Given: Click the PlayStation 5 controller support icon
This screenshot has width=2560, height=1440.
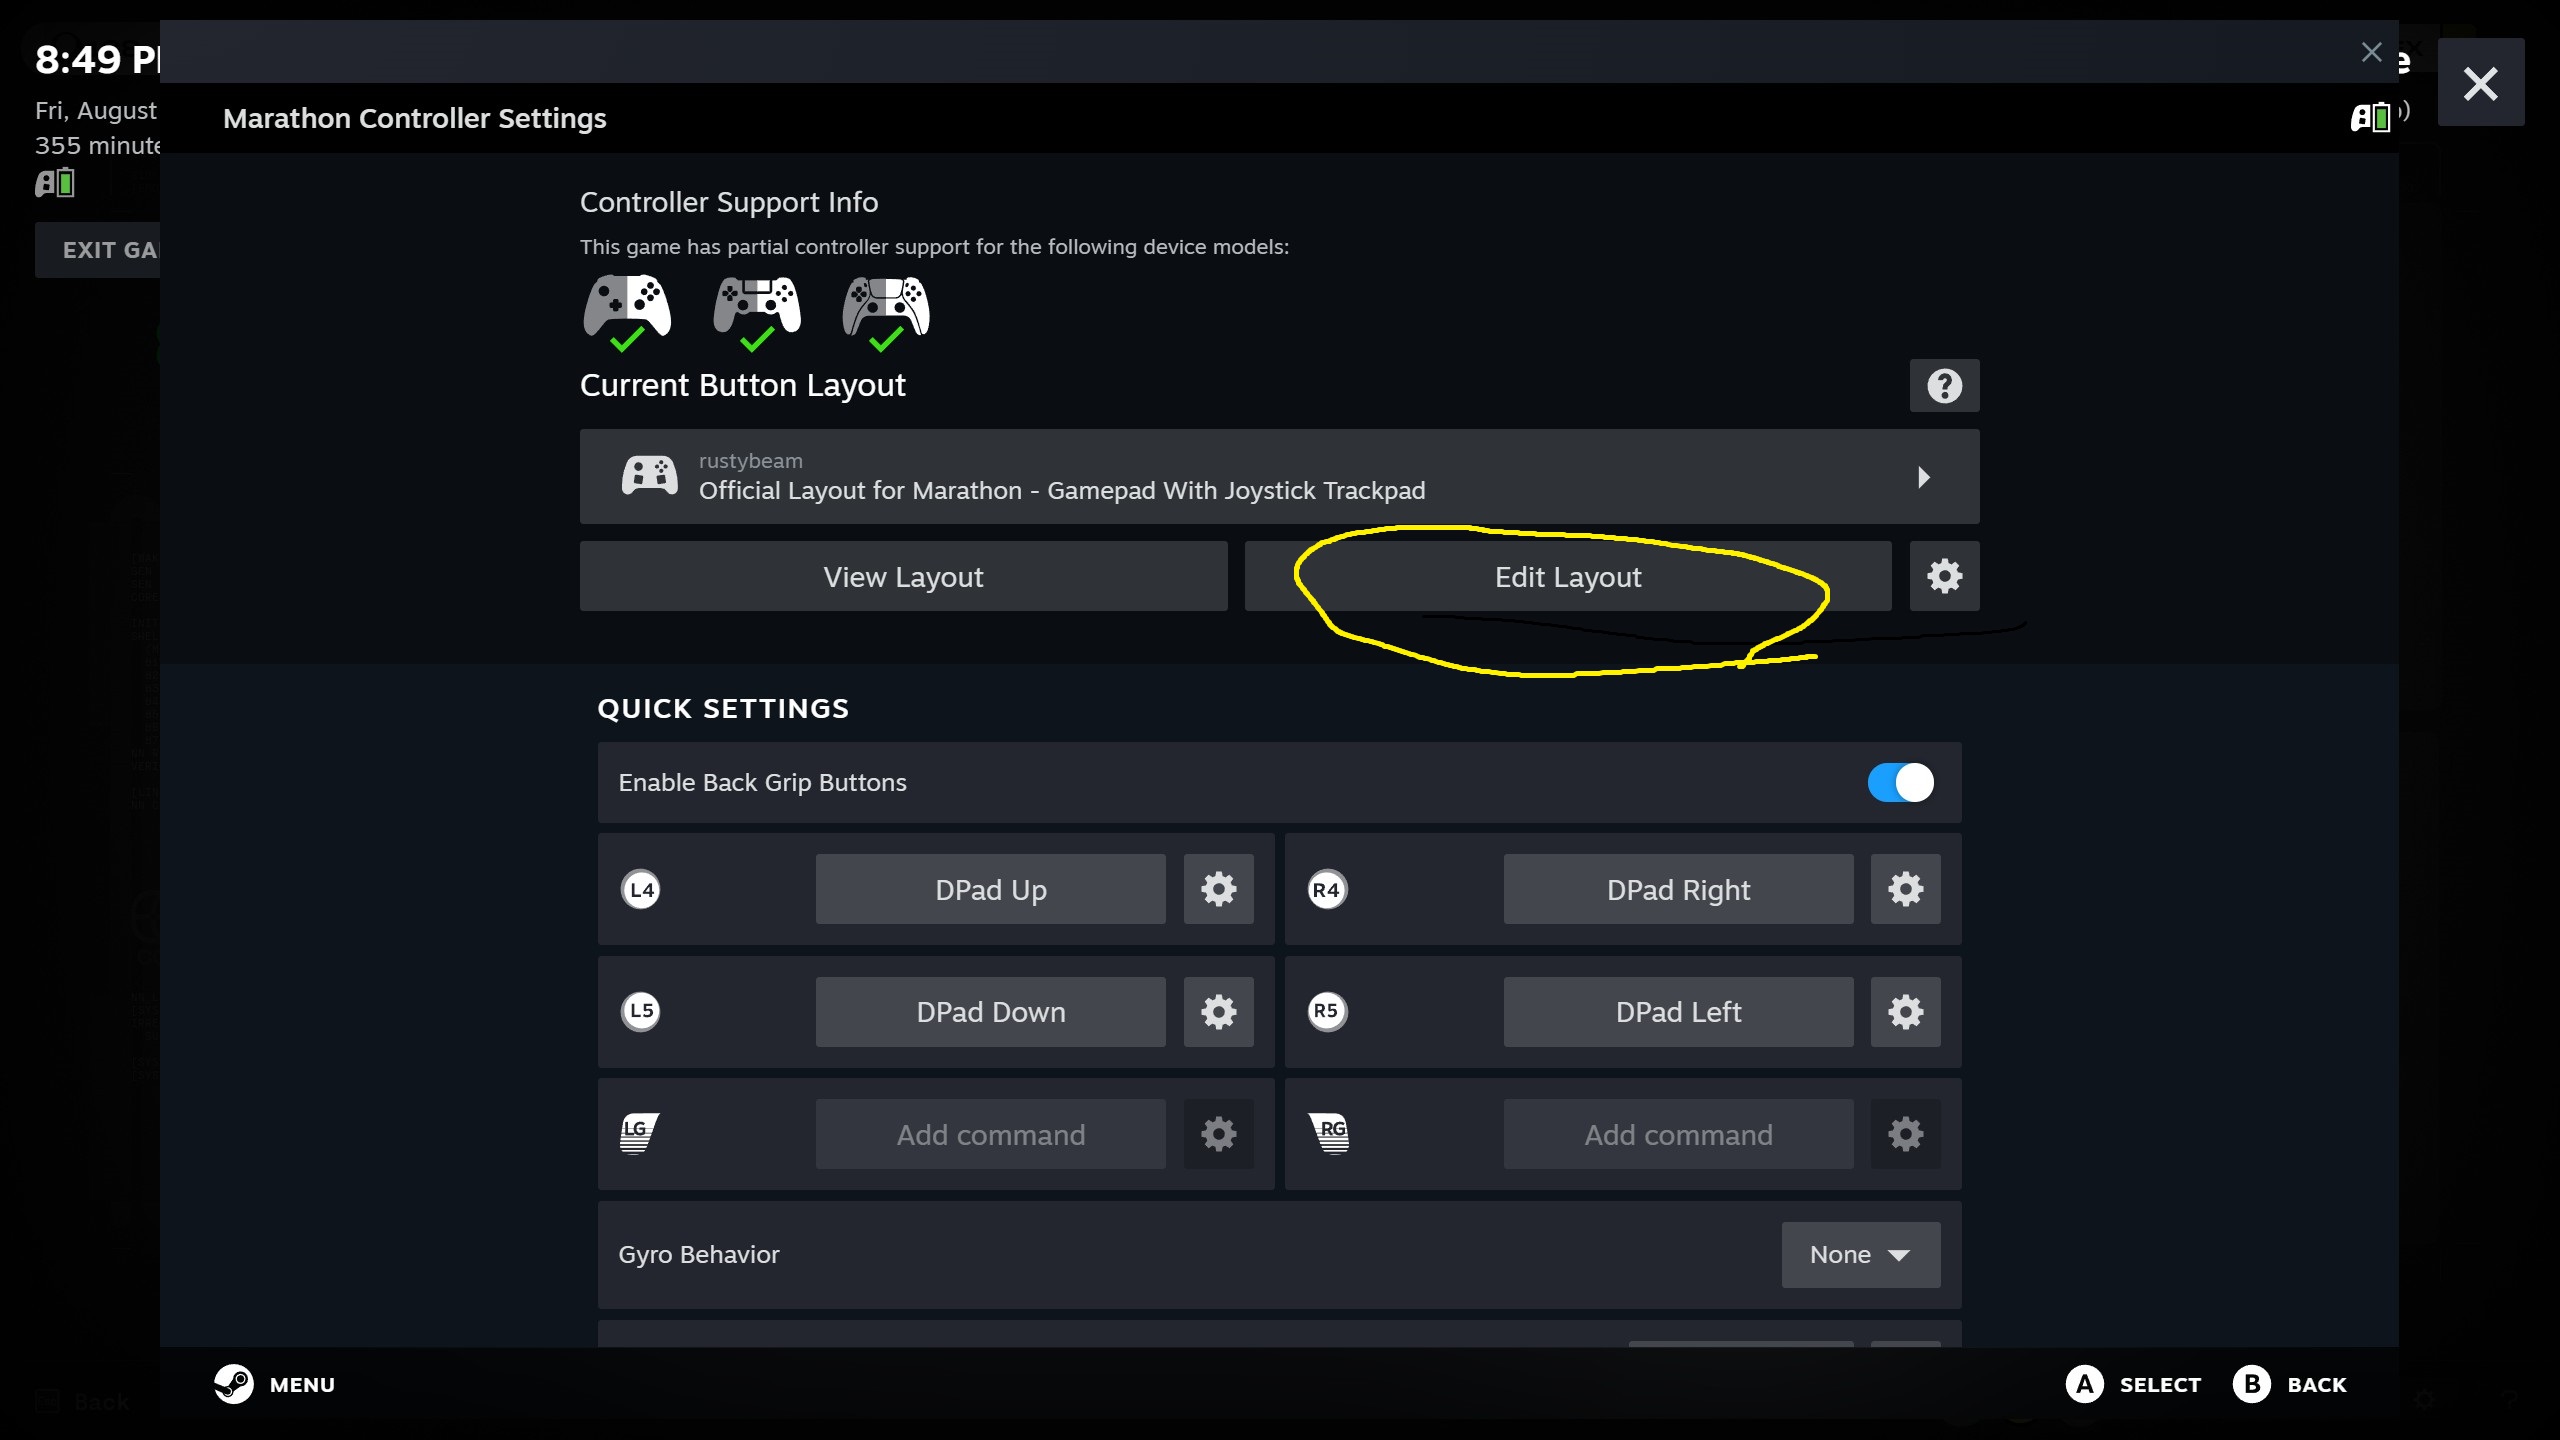Looking at the screenshot, I should (x=886, y=312).
